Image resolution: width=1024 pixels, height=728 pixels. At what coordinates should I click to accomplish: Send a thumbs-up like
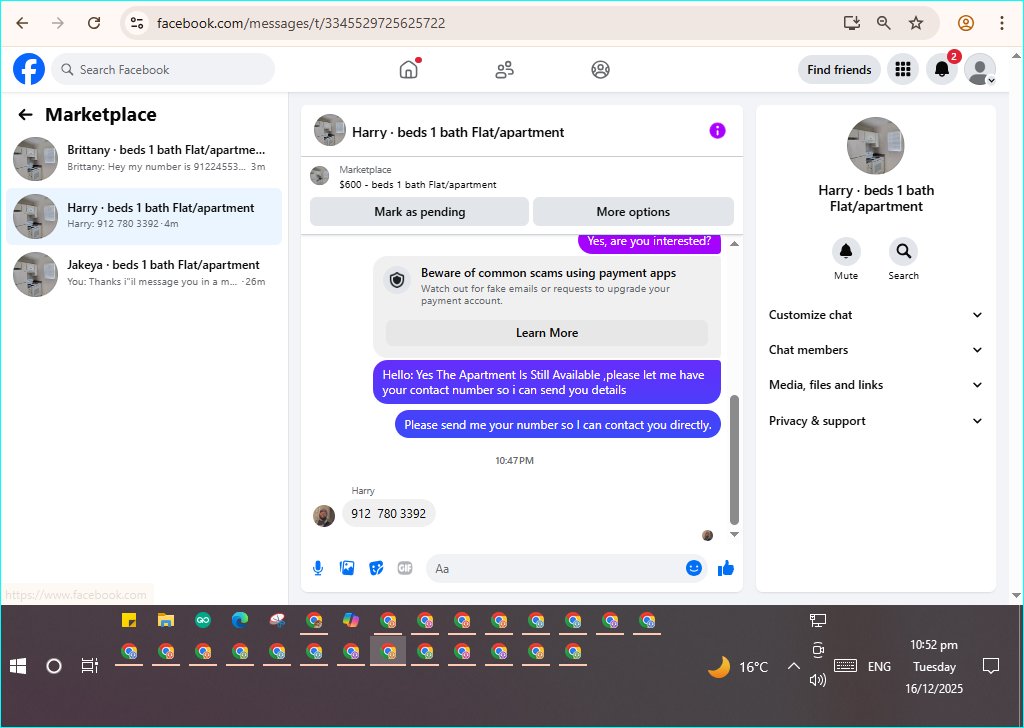click(726, 568)
